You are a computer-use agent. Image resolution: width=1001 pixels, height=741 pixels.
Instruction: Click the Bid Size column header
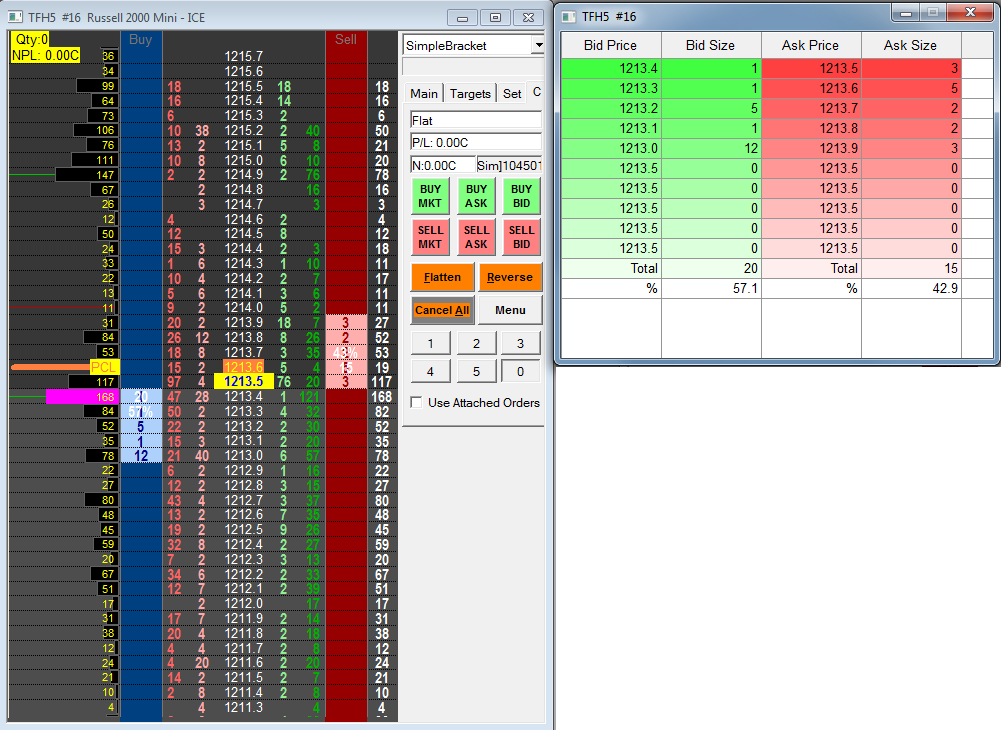pyautogui.click(x=711, y=45)
